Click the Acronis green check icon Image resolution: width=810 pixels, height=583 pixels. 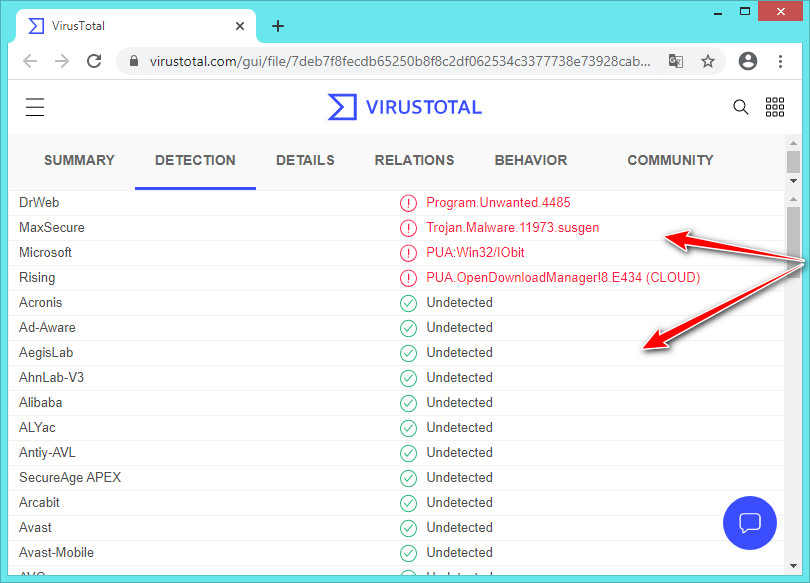(x=408, y=303)
